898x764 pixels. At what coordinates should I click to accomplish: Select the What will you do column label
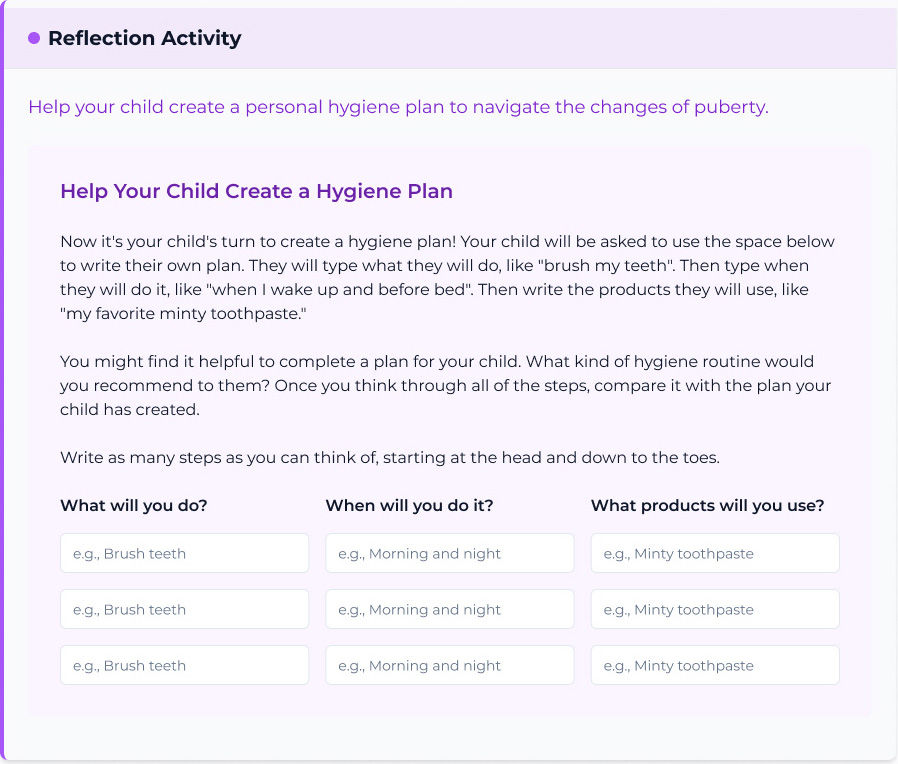coord(133,506)
